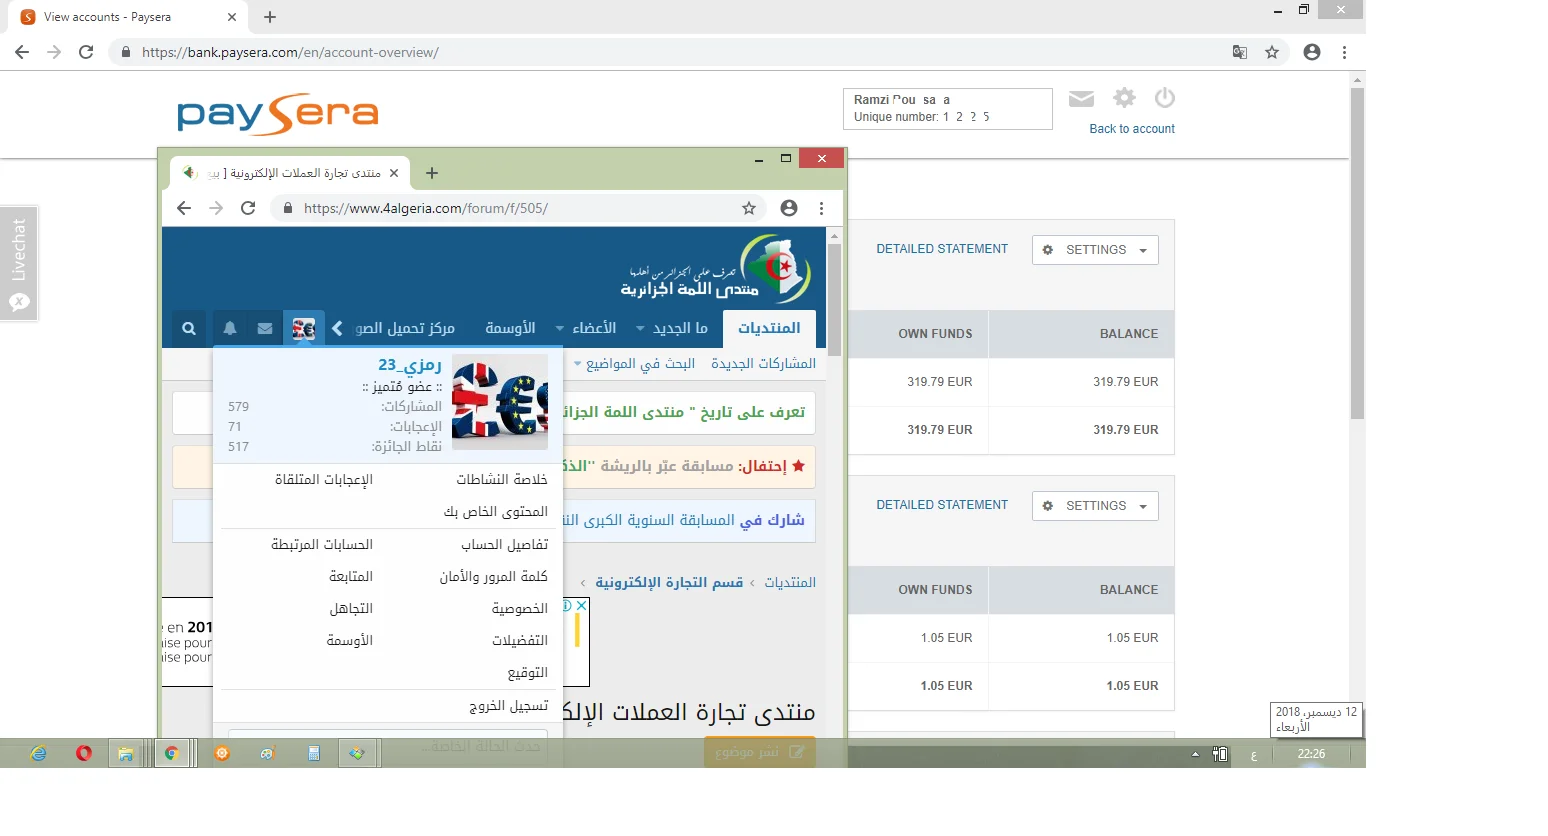The height and width of the screenshot is (836, 1548).
Task: Expand the first SETTINGS dropdown
Action: [x=1095, y=250]
